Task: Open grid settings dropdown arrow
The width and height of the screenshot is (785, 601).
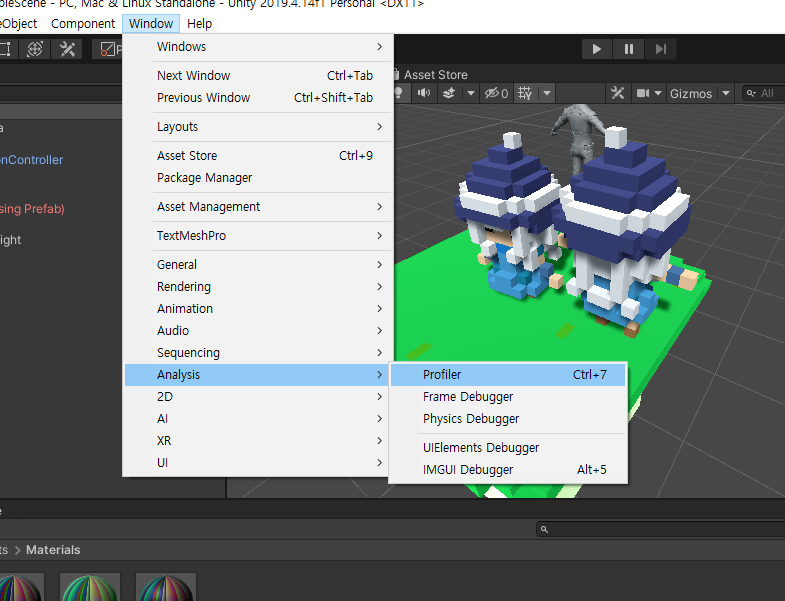Action: point(547,93)
